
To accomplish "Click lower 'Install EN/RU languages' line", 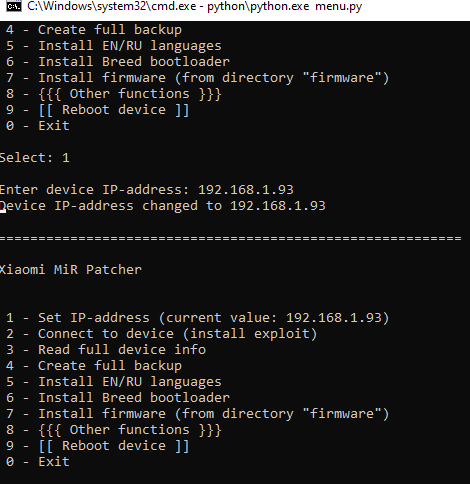I will 113,382.
